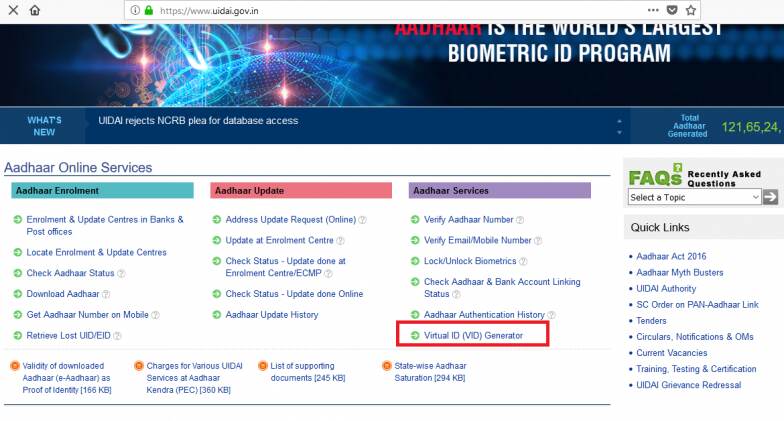The image size is (784, 421).
Task: Open Aadhaar Myth Busters quick link
Action: tap(680, 272)
